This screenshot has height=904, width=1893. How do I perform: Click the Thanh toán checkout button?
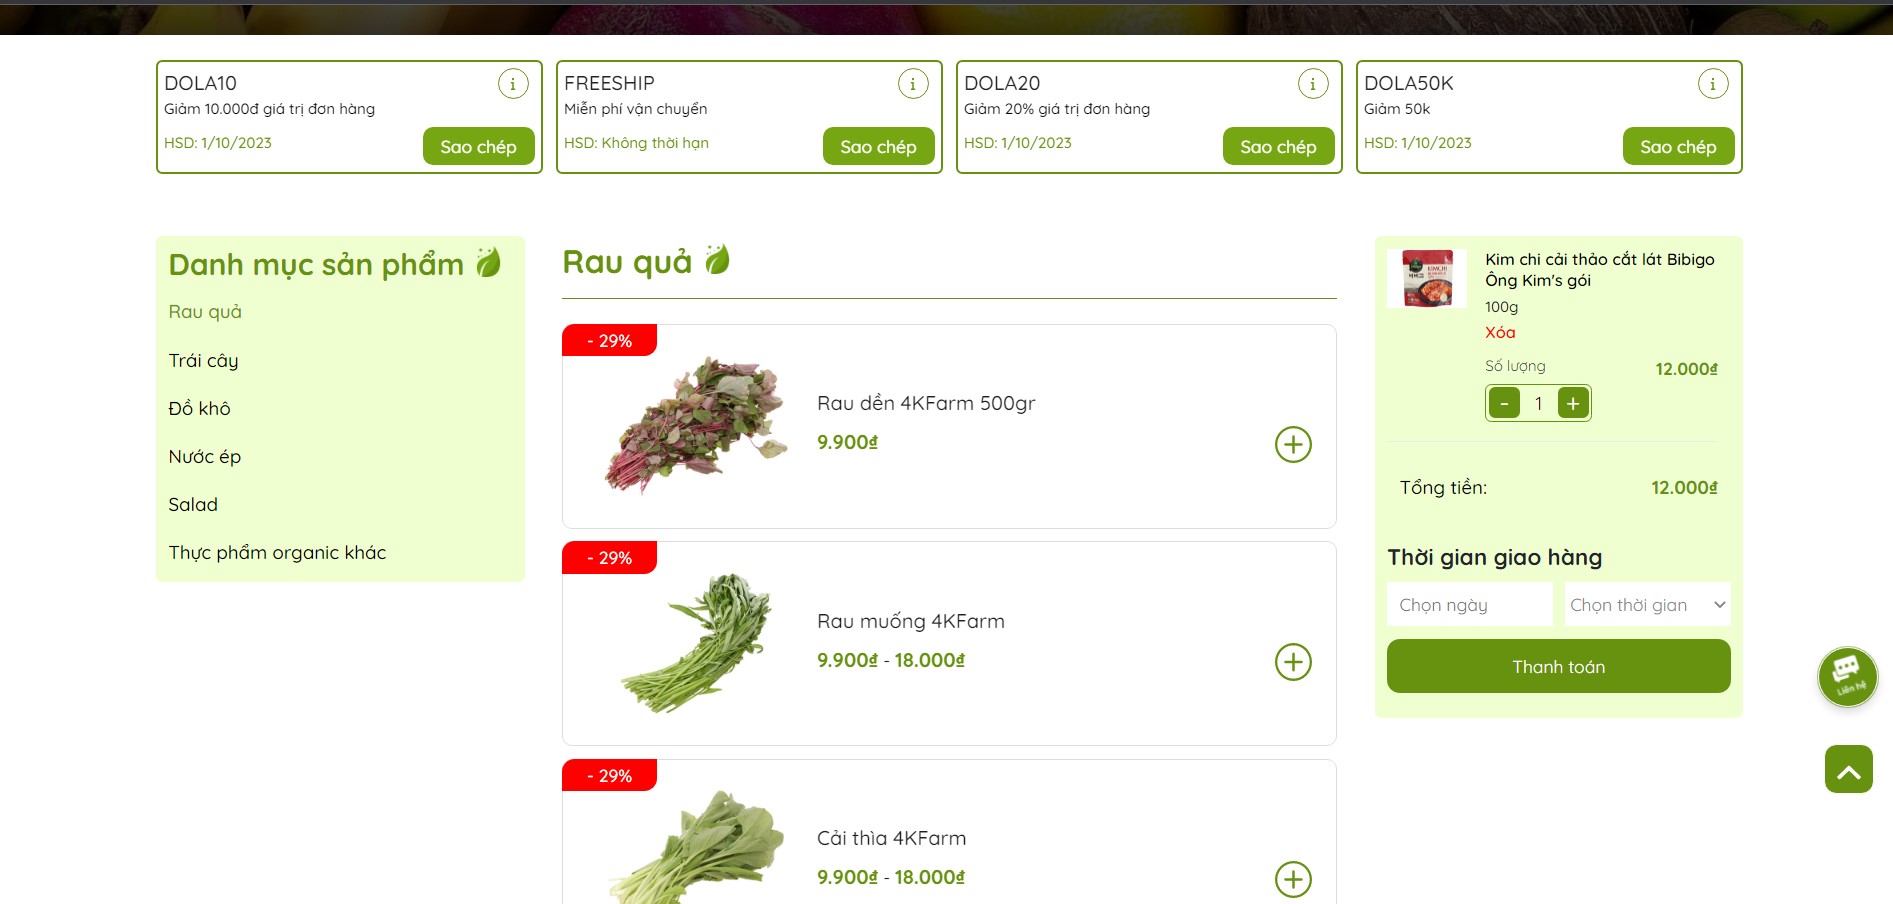tap(1558, 666)
